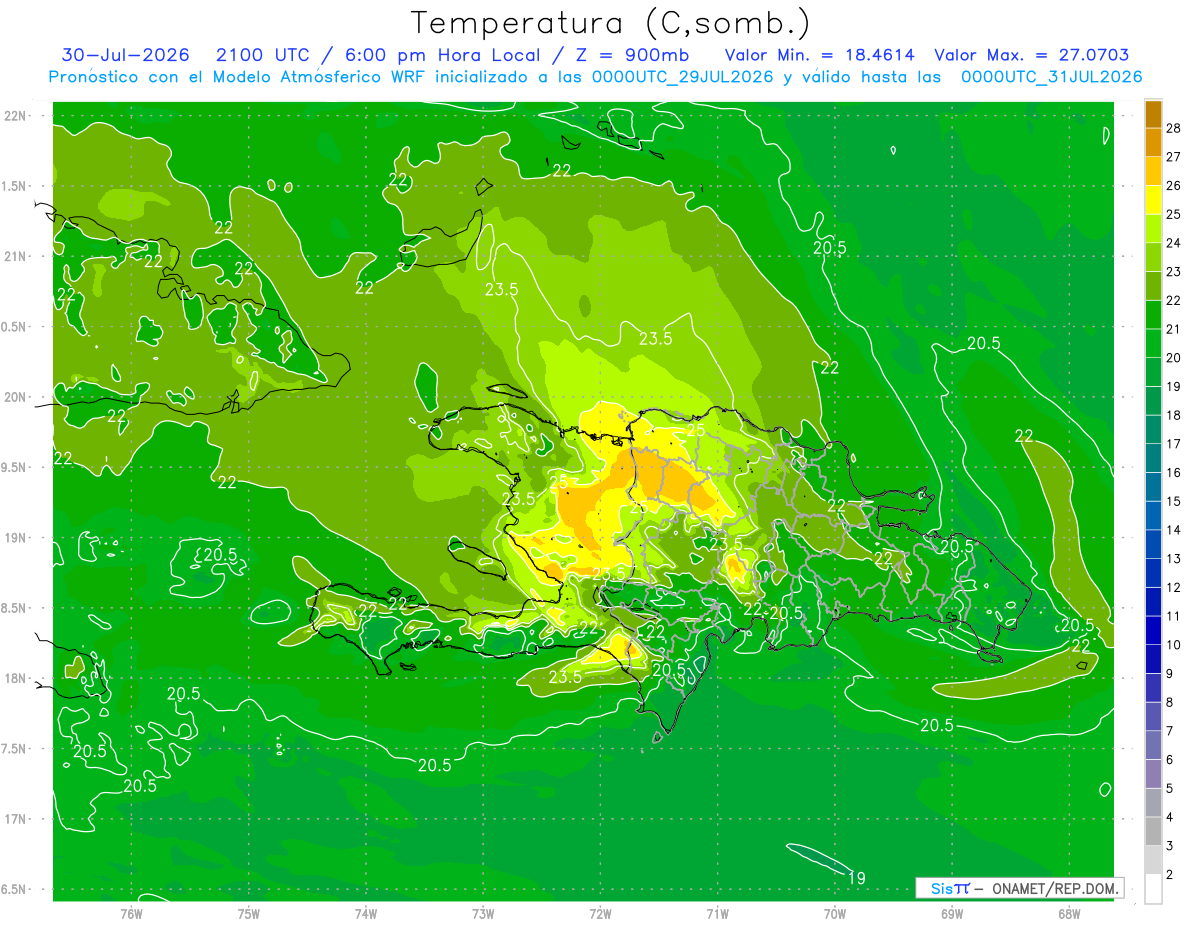The width and height of the screenshot is (1200, 927).
Task: Click the valid-until time "0000UTC_31JUL2026"
Action: 1051,76
